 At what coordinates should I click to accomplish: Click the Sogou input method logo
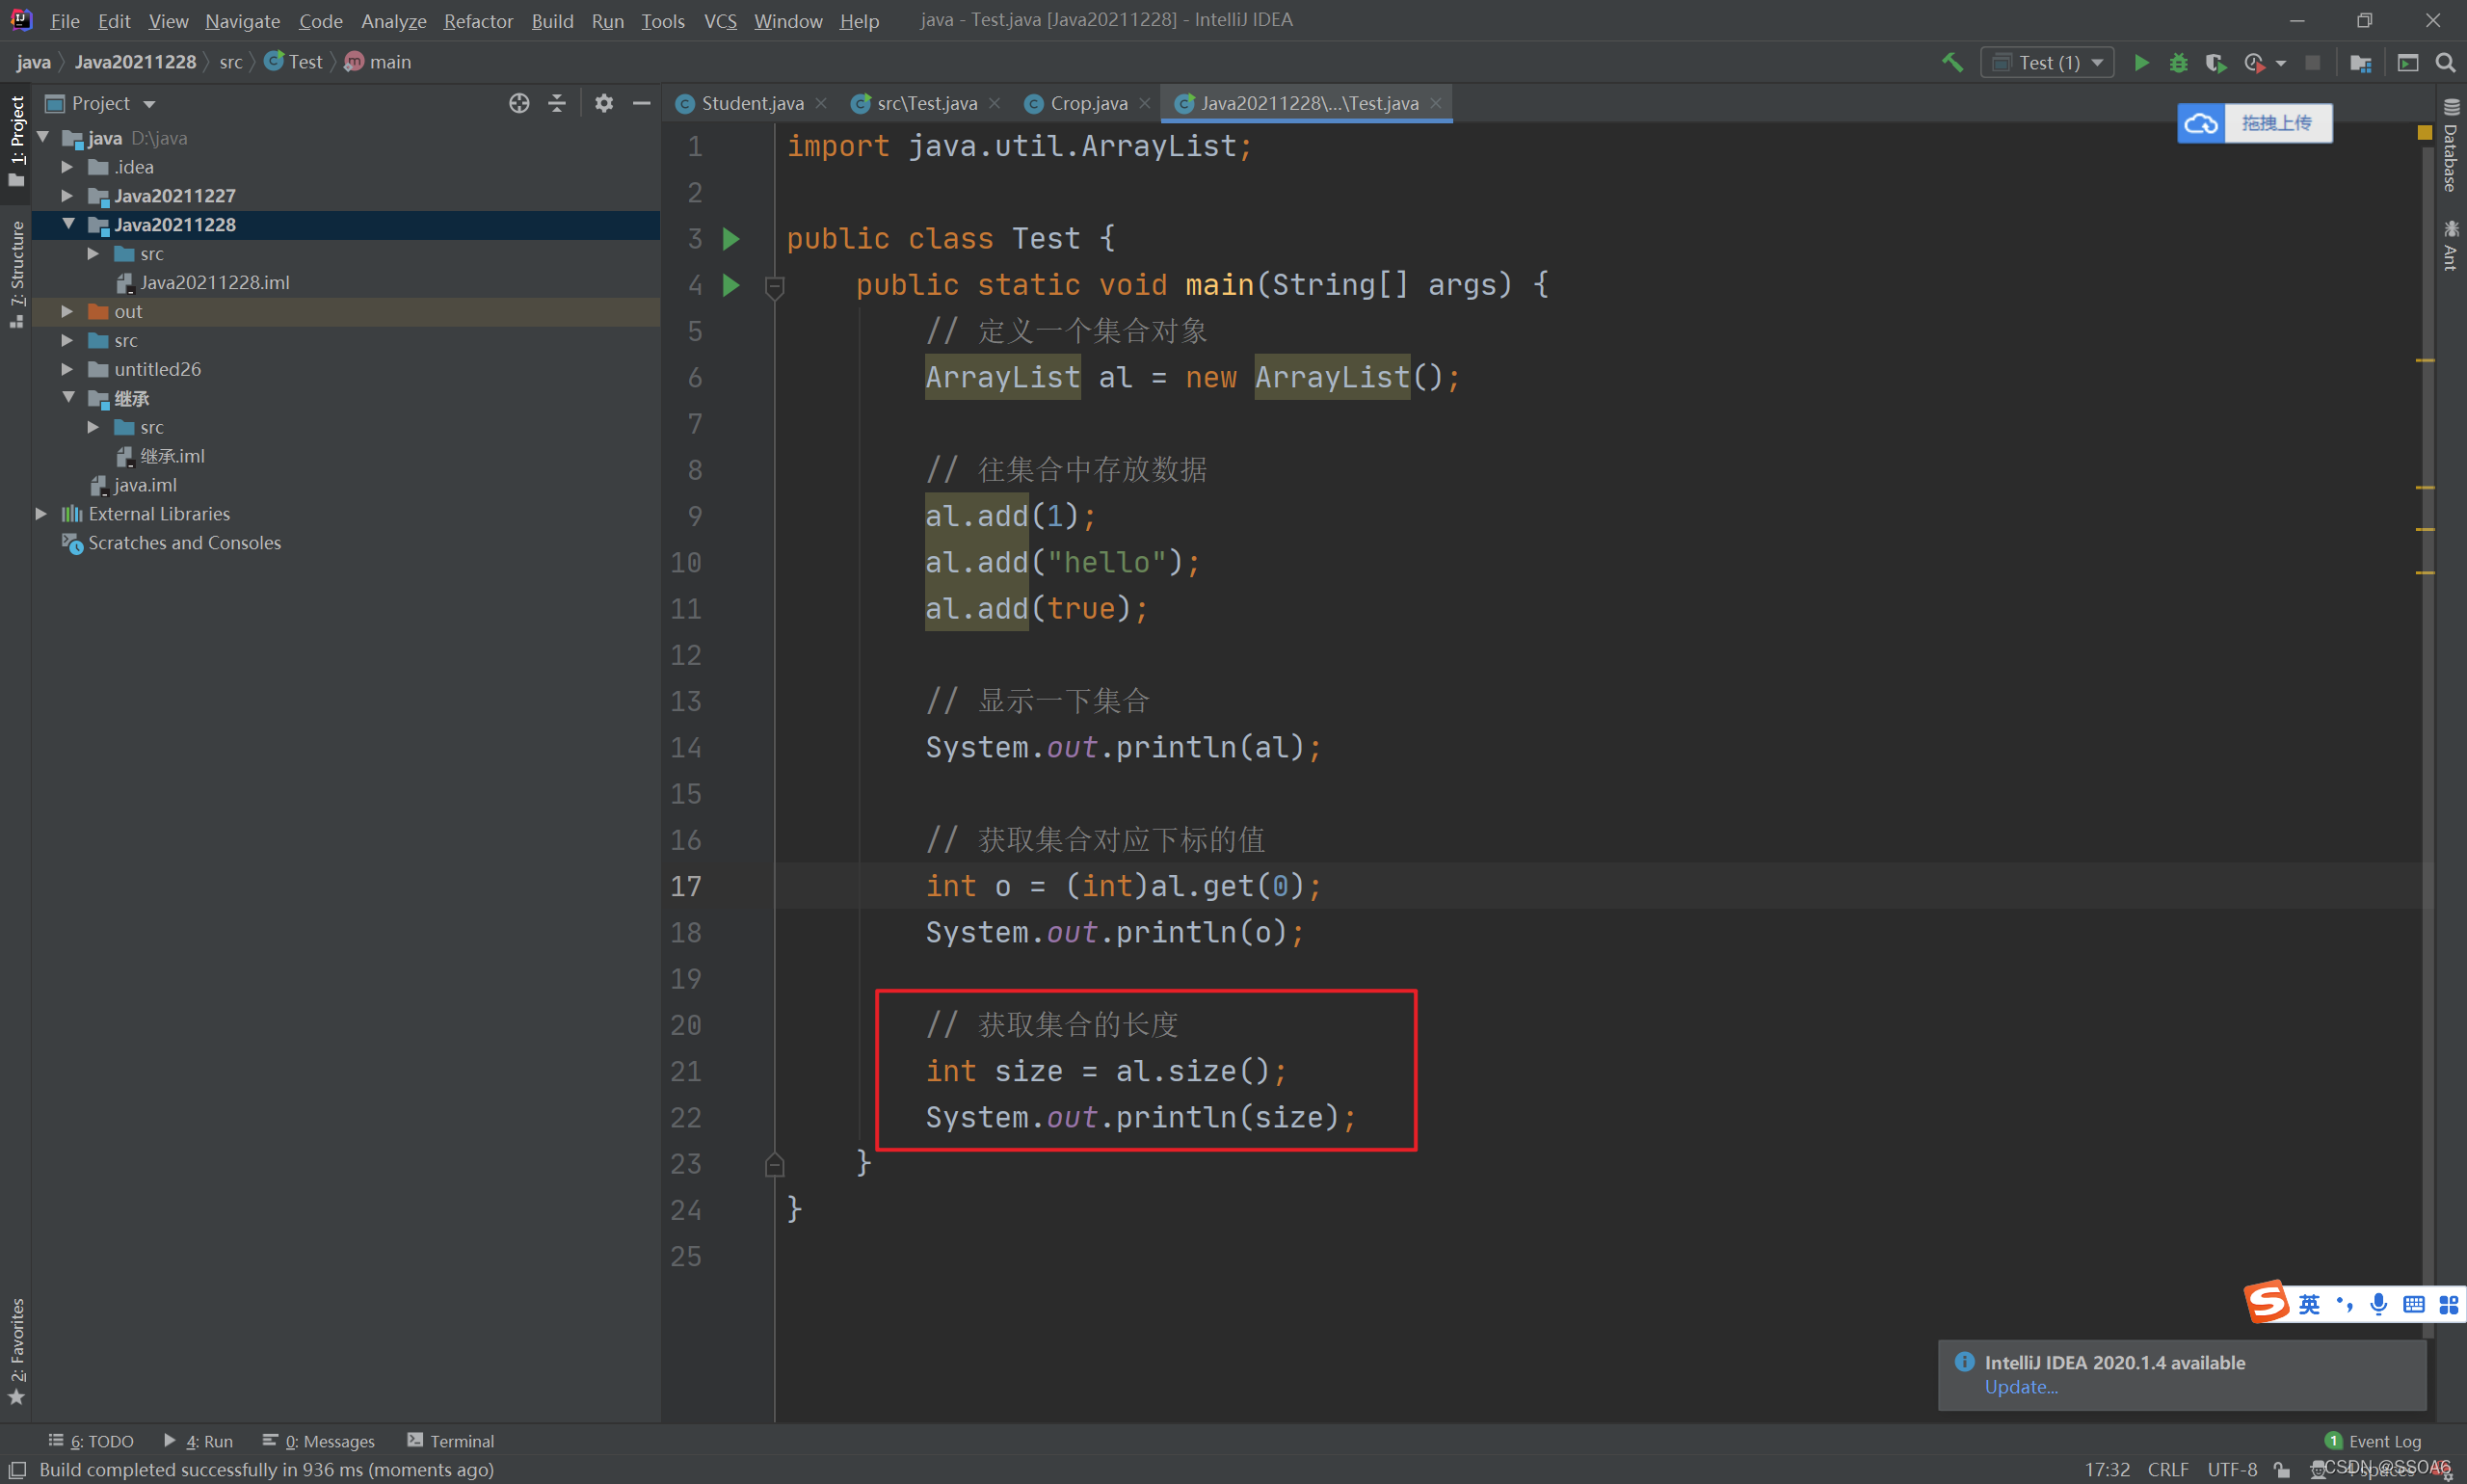pos(2266,1302)
